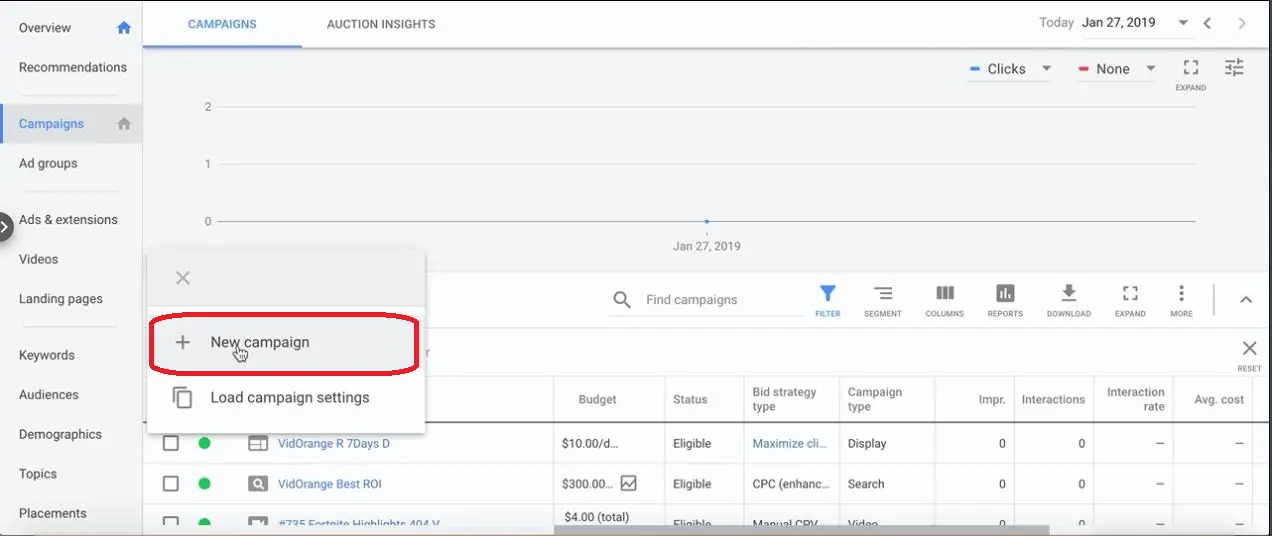The height and width of the screenshot is (536, 1272).
Task: Click the Download arrow icon
Action: pyautogui.click(x=1068, y=293)
